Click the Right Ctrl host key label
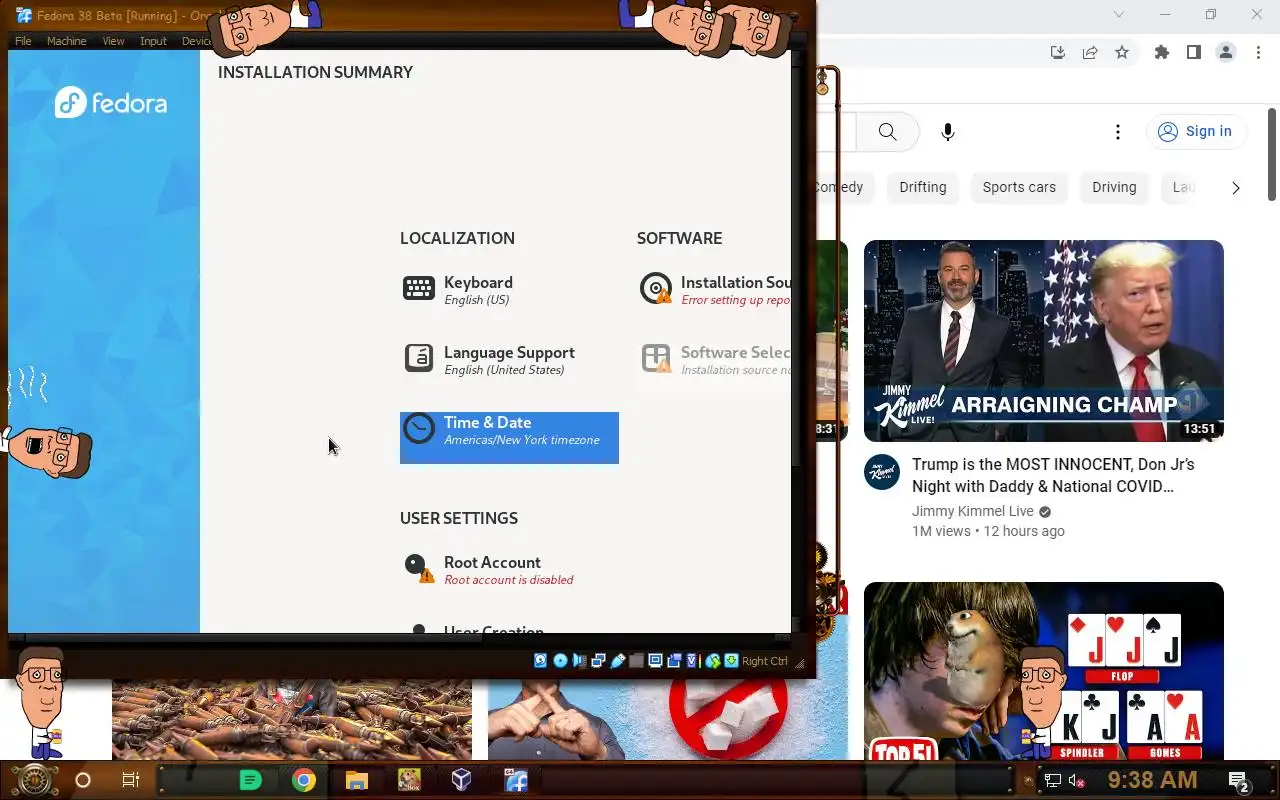Screen dimensions: 1280x800 click(x=765, y=661)
